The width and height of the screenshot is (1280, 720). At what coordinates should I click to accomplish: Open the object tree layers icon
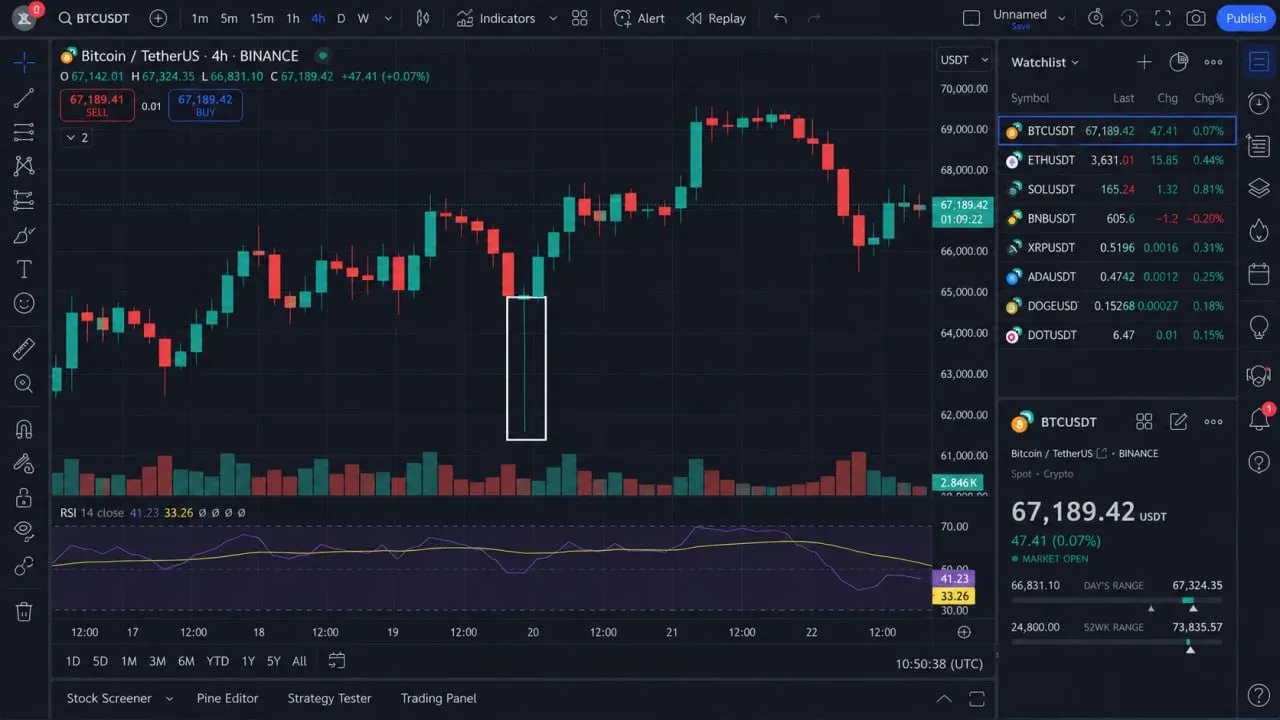[x=1259, y=187]
